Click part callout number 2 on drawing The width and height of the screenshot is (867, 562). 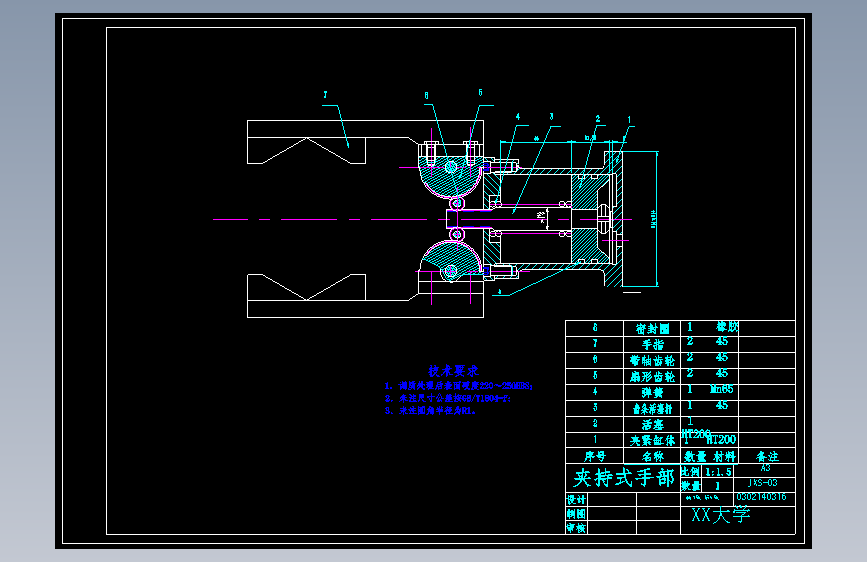(598, 118)
